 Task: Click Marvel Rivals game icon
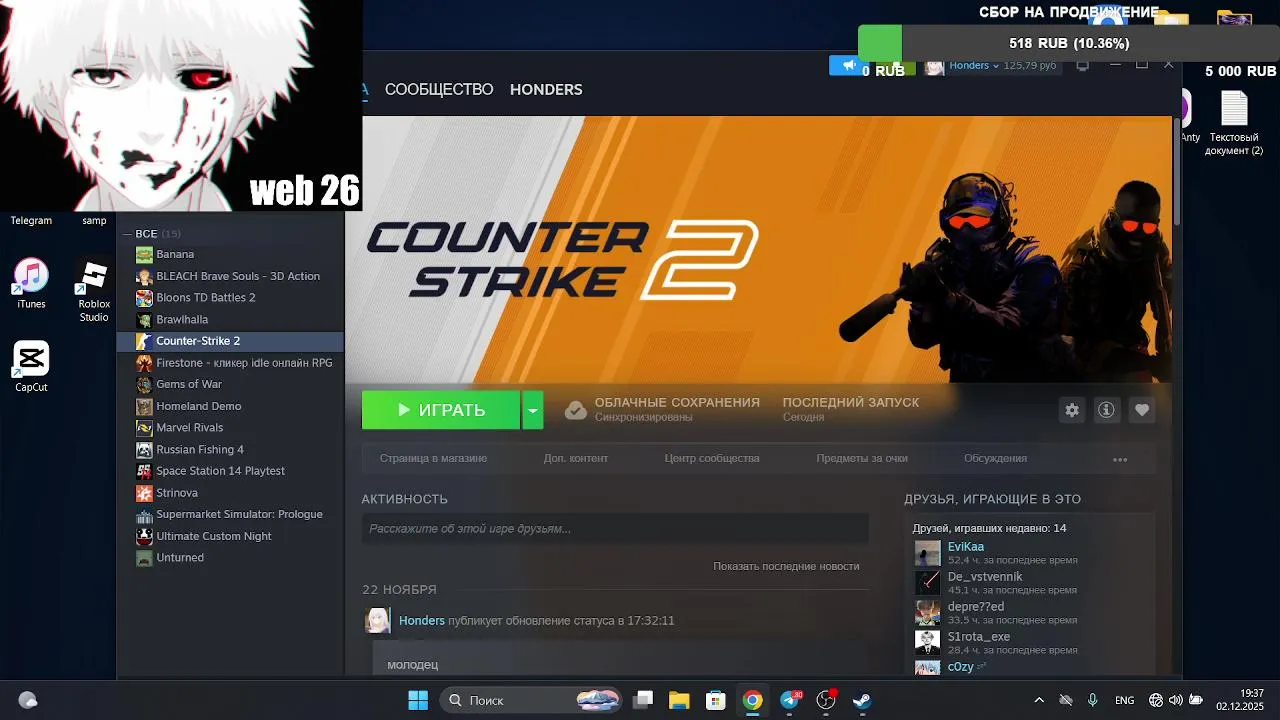[145, 428]
